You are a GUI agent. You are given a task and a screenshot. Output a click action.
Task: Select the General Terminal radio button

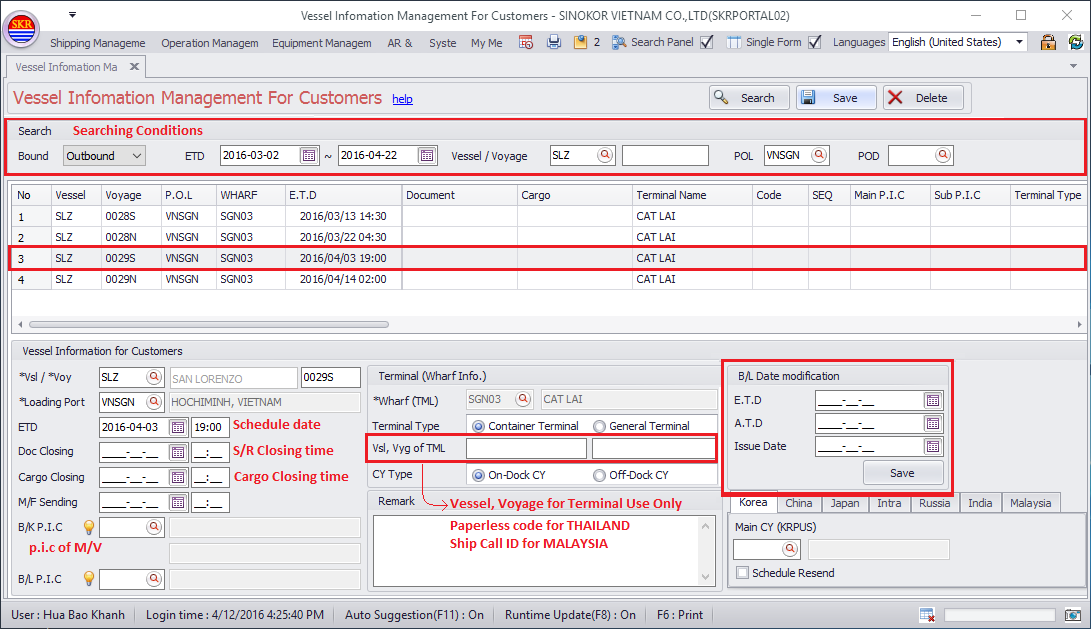[599, 426]
